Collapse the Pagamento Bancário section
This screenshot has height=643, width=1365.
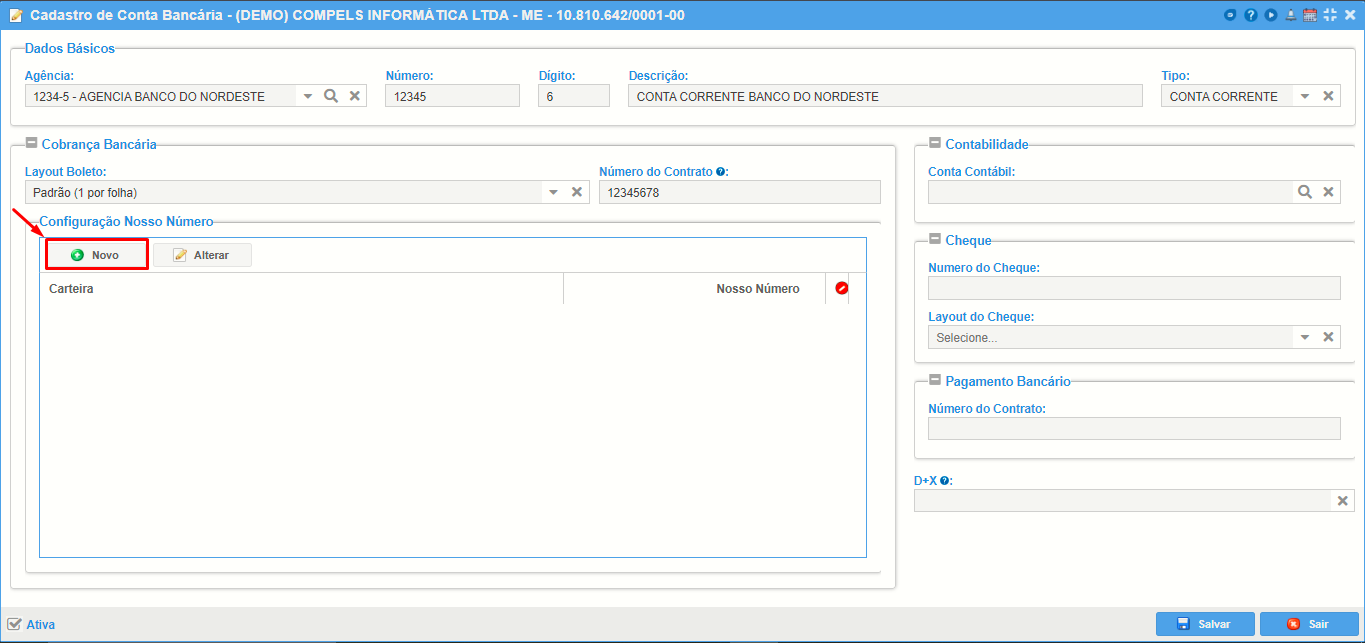pyautogui.click(x=935, y=381)
